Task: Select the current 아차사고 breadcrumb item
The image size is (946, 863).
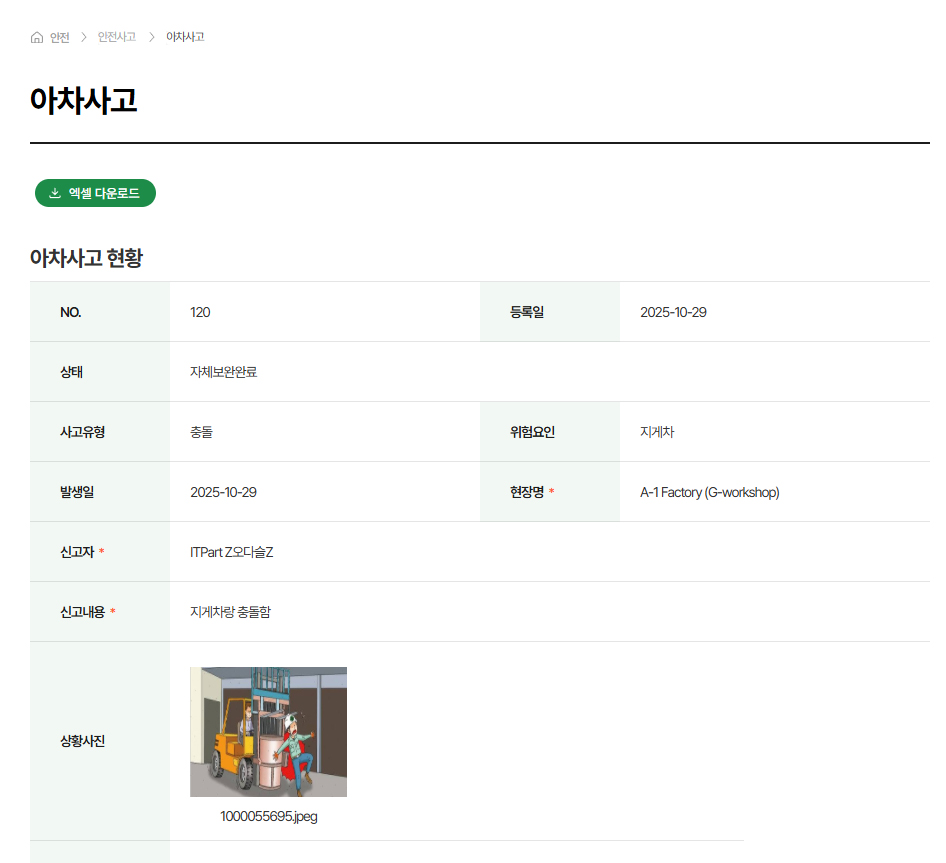Action: [185, 37]
